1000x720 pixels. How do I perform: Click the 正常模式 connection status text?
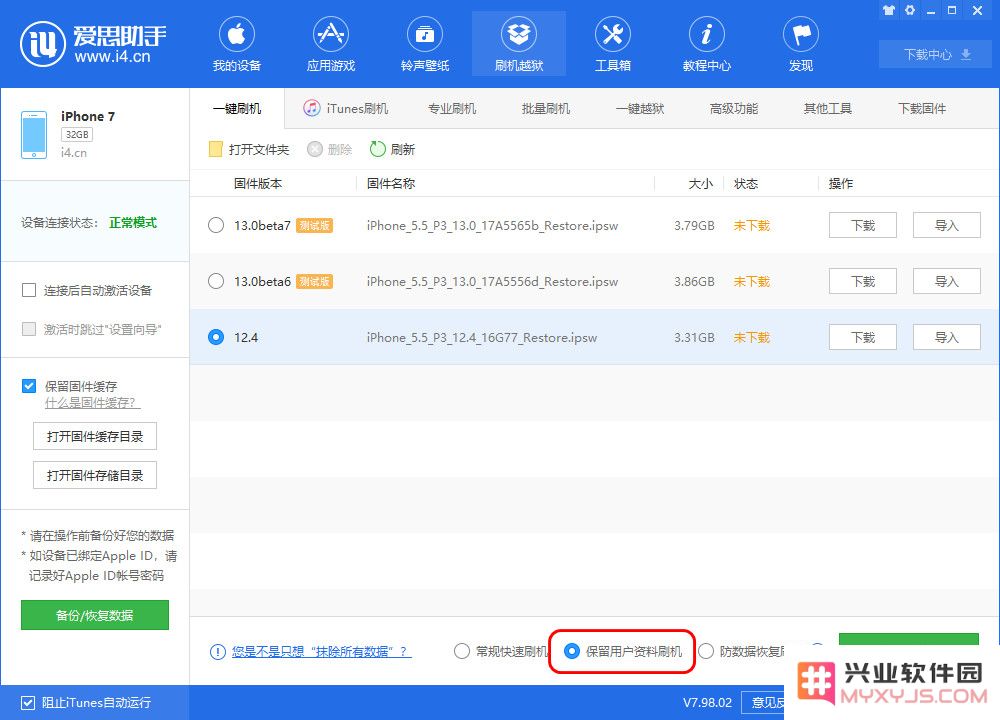pos(133,223)
